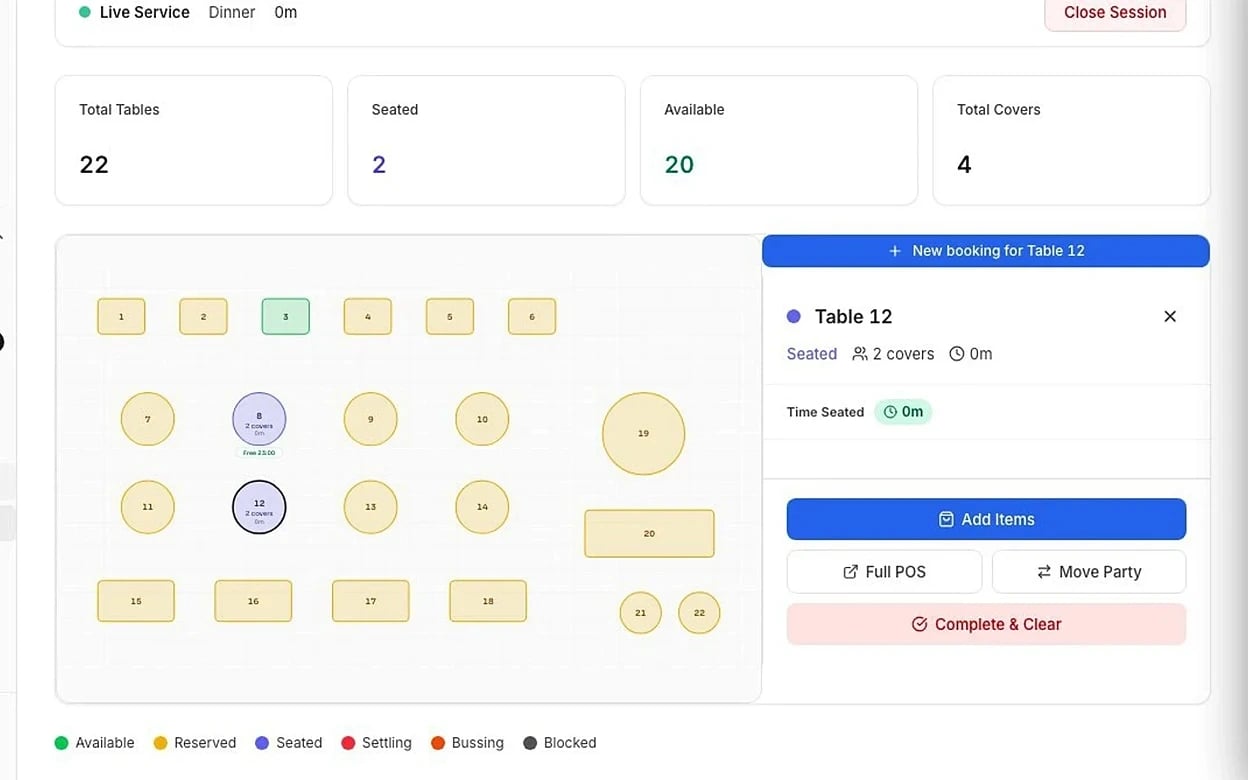Screen dimensions: 1248x780
Task: Click the dark Blocked legend swatch
Action: tap(530, 743)
